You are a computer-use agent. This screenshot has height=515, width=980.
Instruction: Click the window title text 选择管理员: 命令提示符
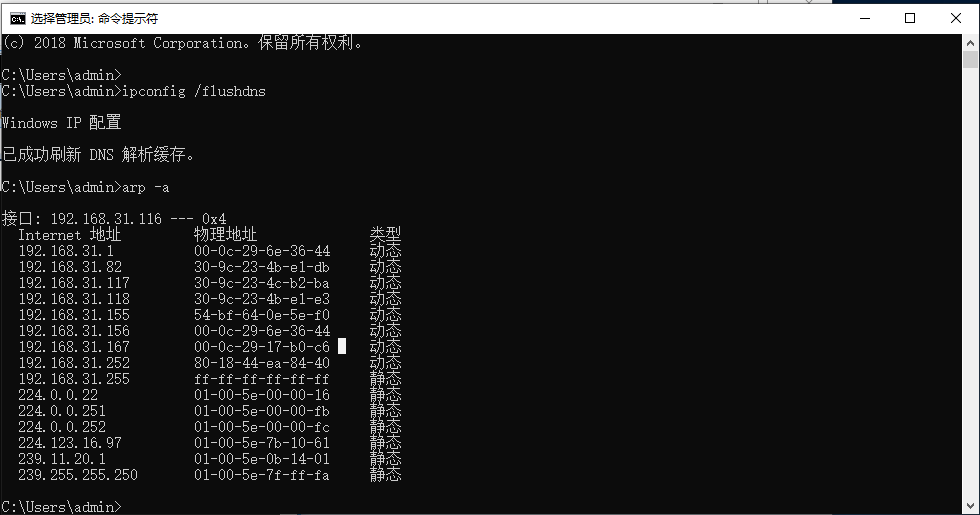pos(94,19)
